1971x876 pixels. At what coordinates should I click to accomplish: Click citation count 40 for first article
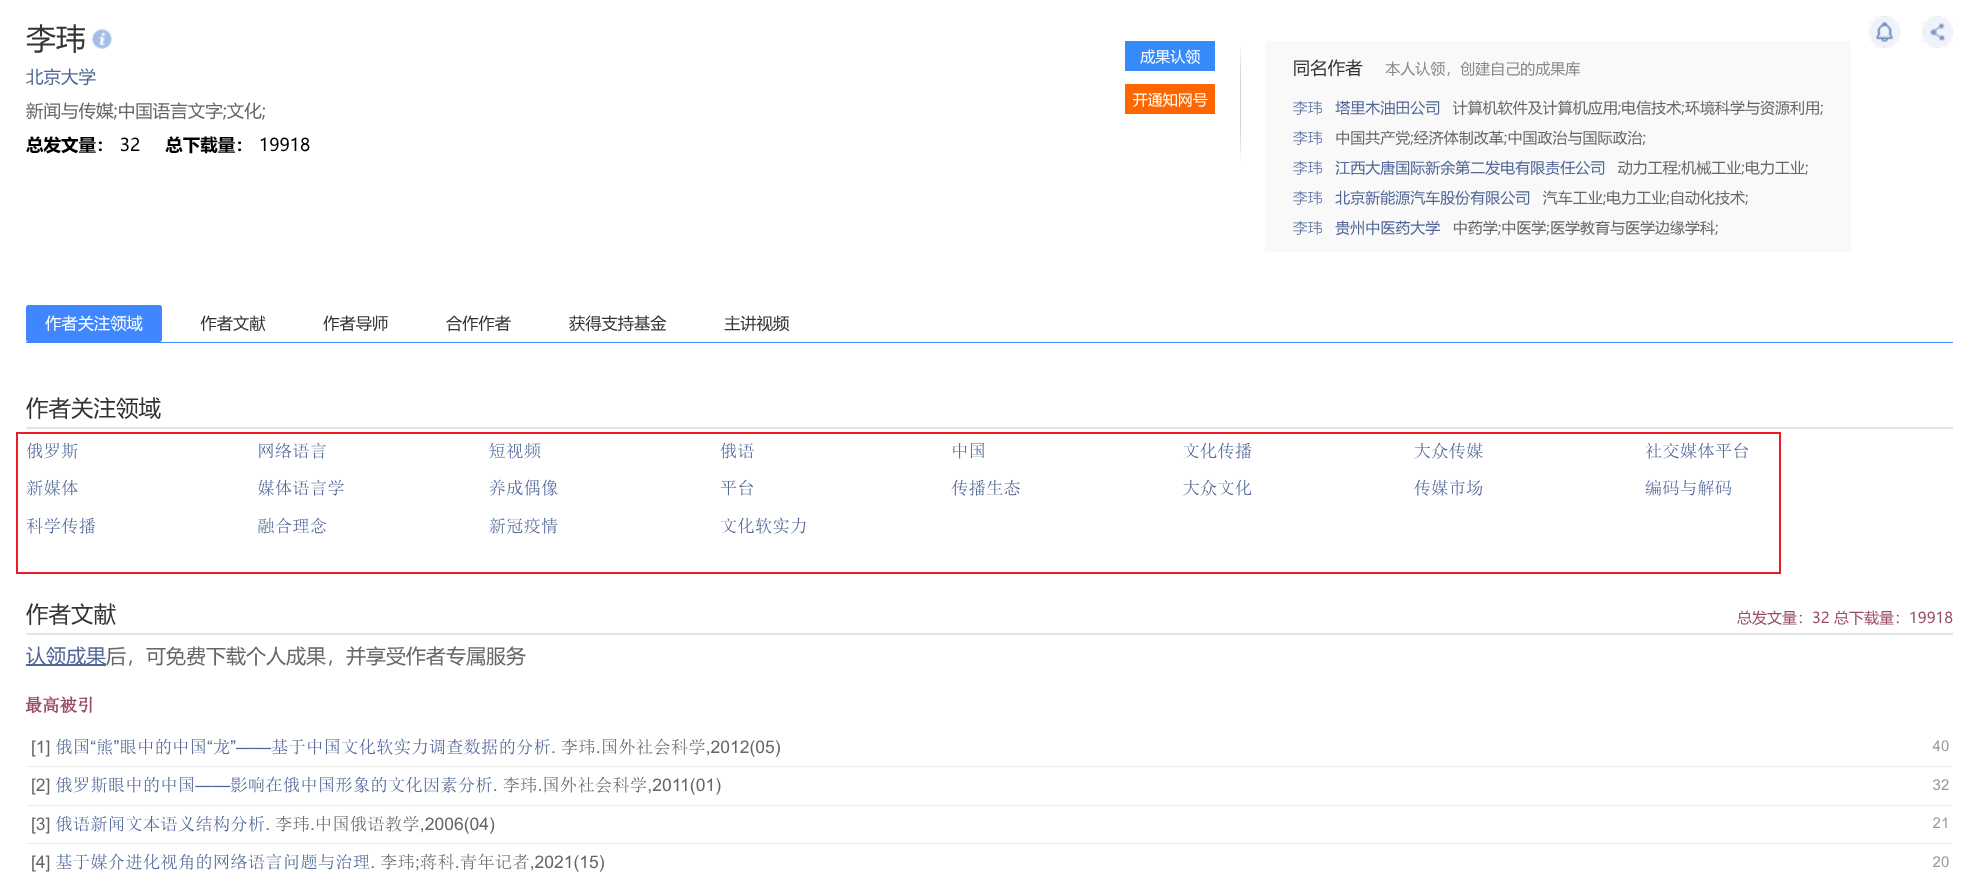click(x=1940, y=746)
